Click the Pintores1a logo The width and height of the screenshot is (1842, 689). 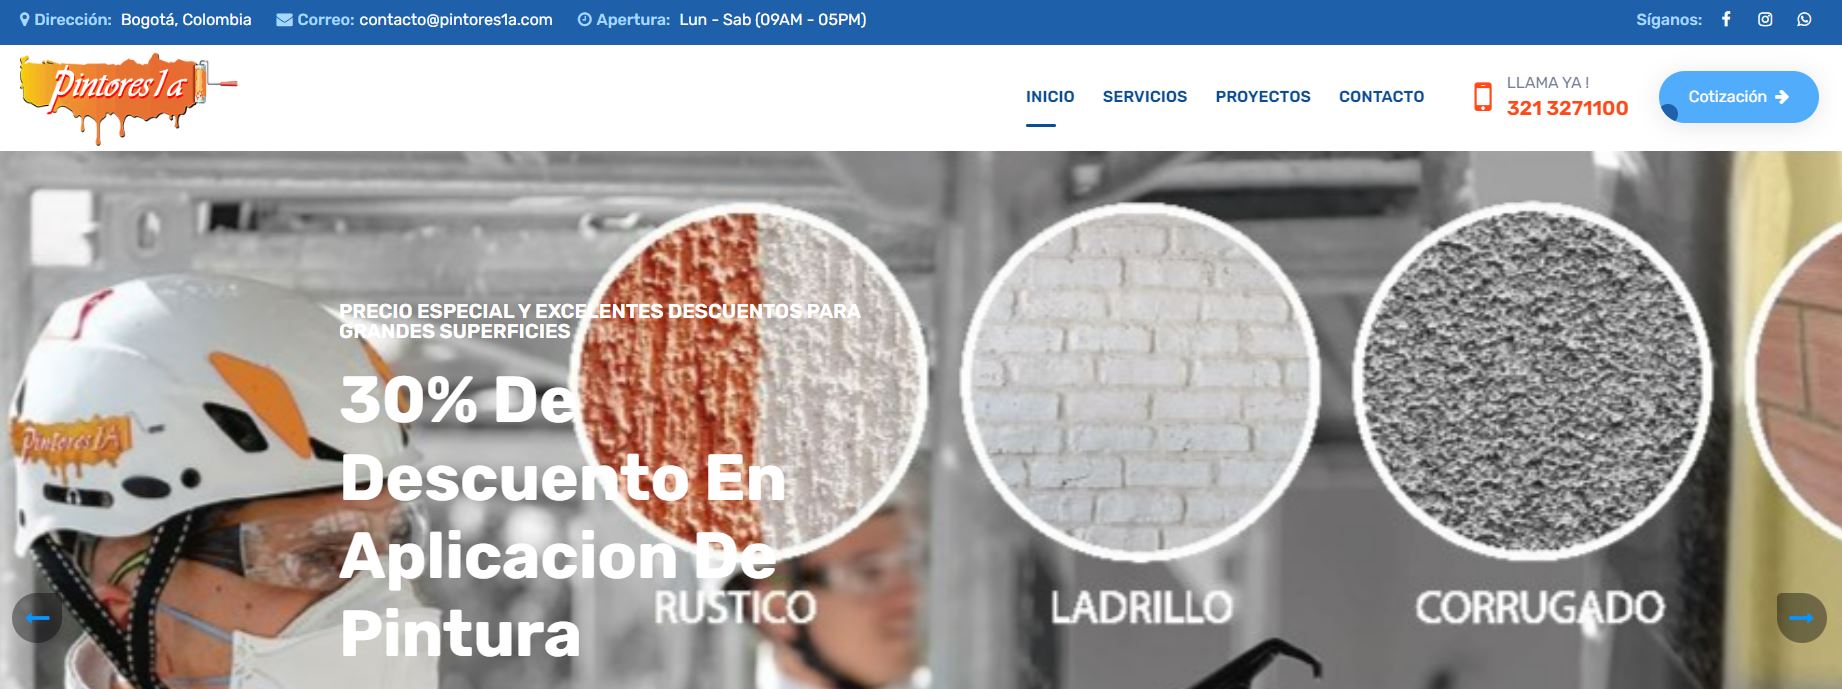[x=128, y=98]
